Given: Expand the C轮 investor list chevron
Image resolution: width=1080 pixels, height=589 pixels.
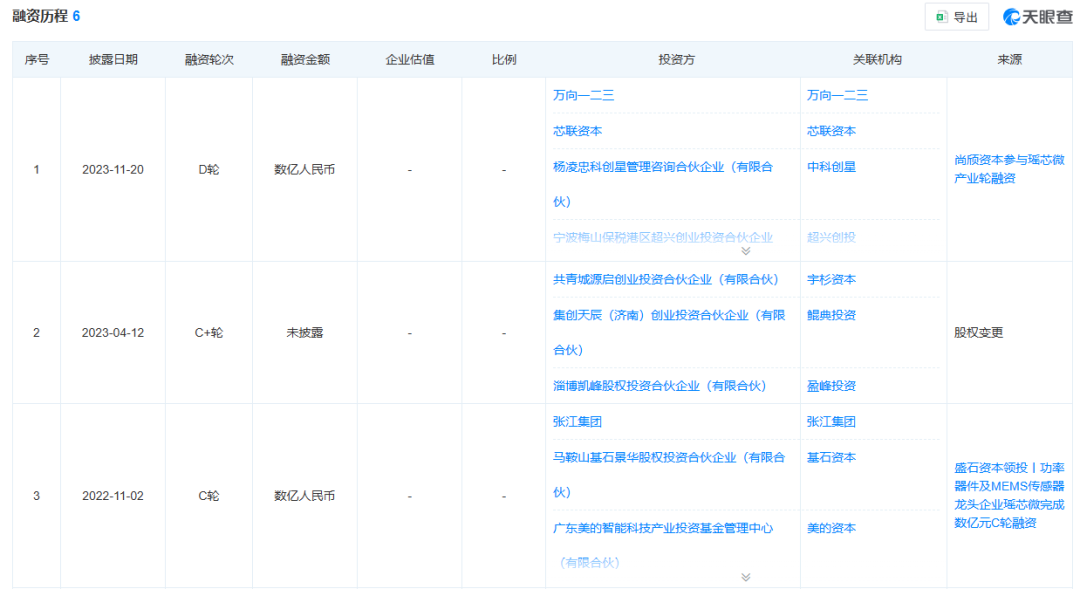Looking at the screenshot, I should pyautogui.click(x=745, y=577).
